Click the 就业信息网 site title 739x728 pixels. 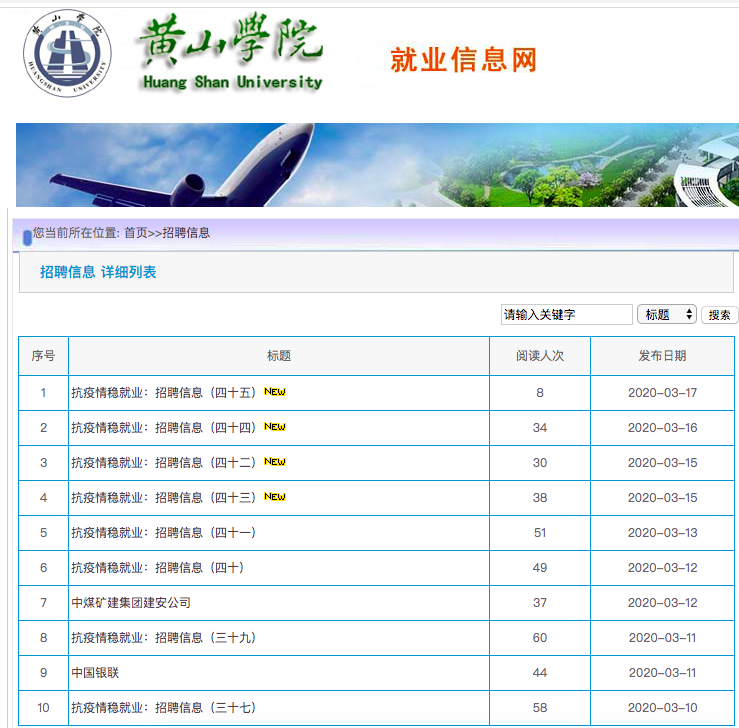coord(464,60)
